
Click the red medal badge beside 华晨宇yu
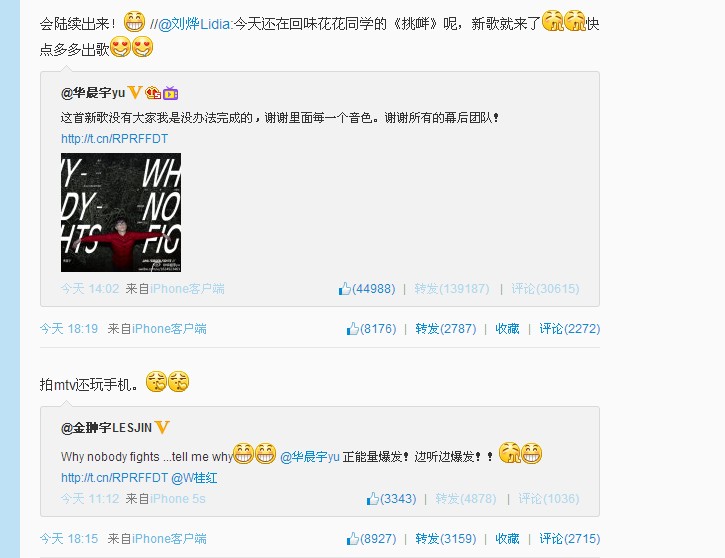pos(153,93)
